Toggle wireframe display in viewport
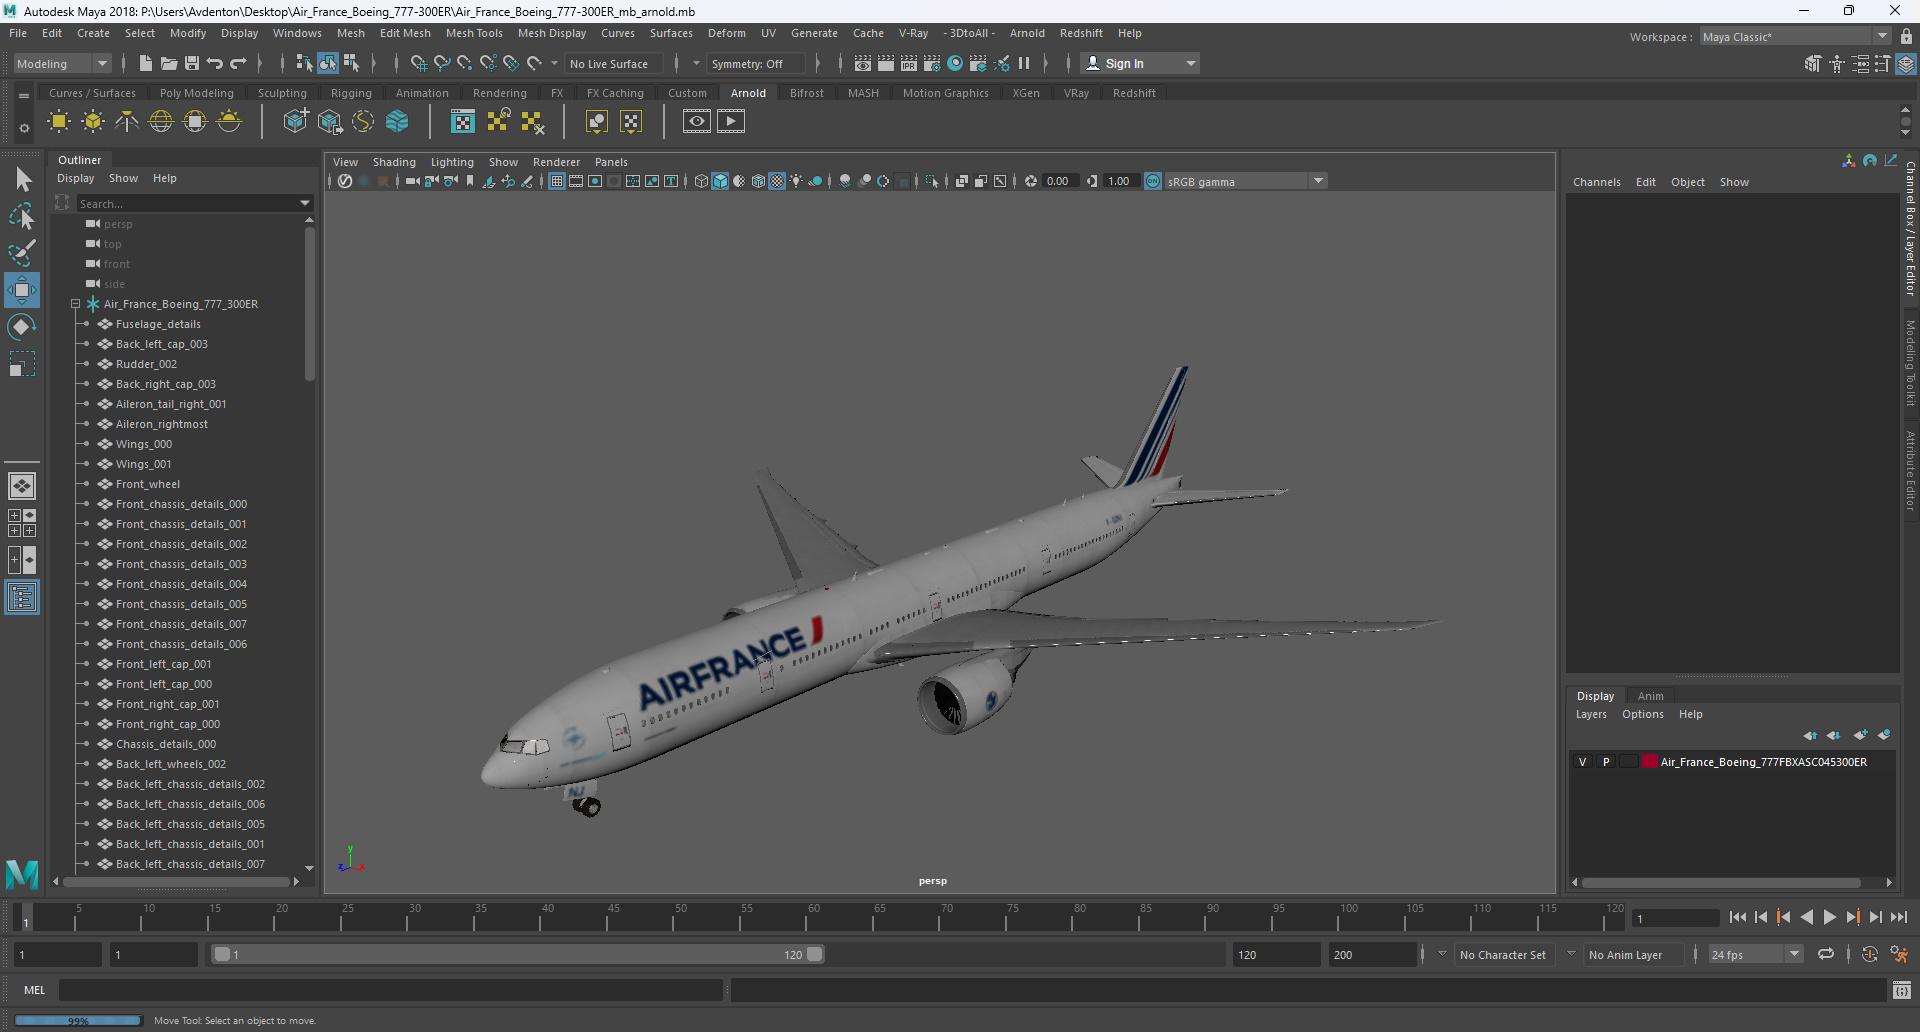Viewport: 1920px width, 1032px height. 701,181
